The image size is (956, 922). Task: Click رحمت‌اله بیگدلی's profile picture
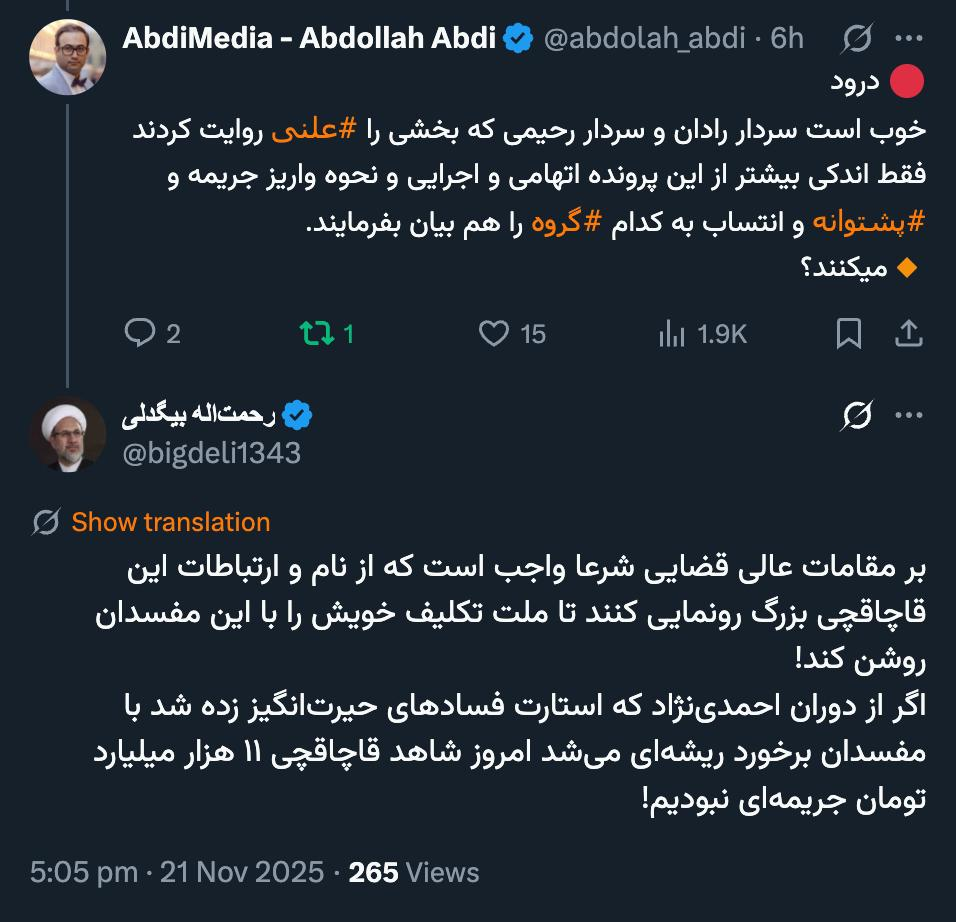[68, 434]
